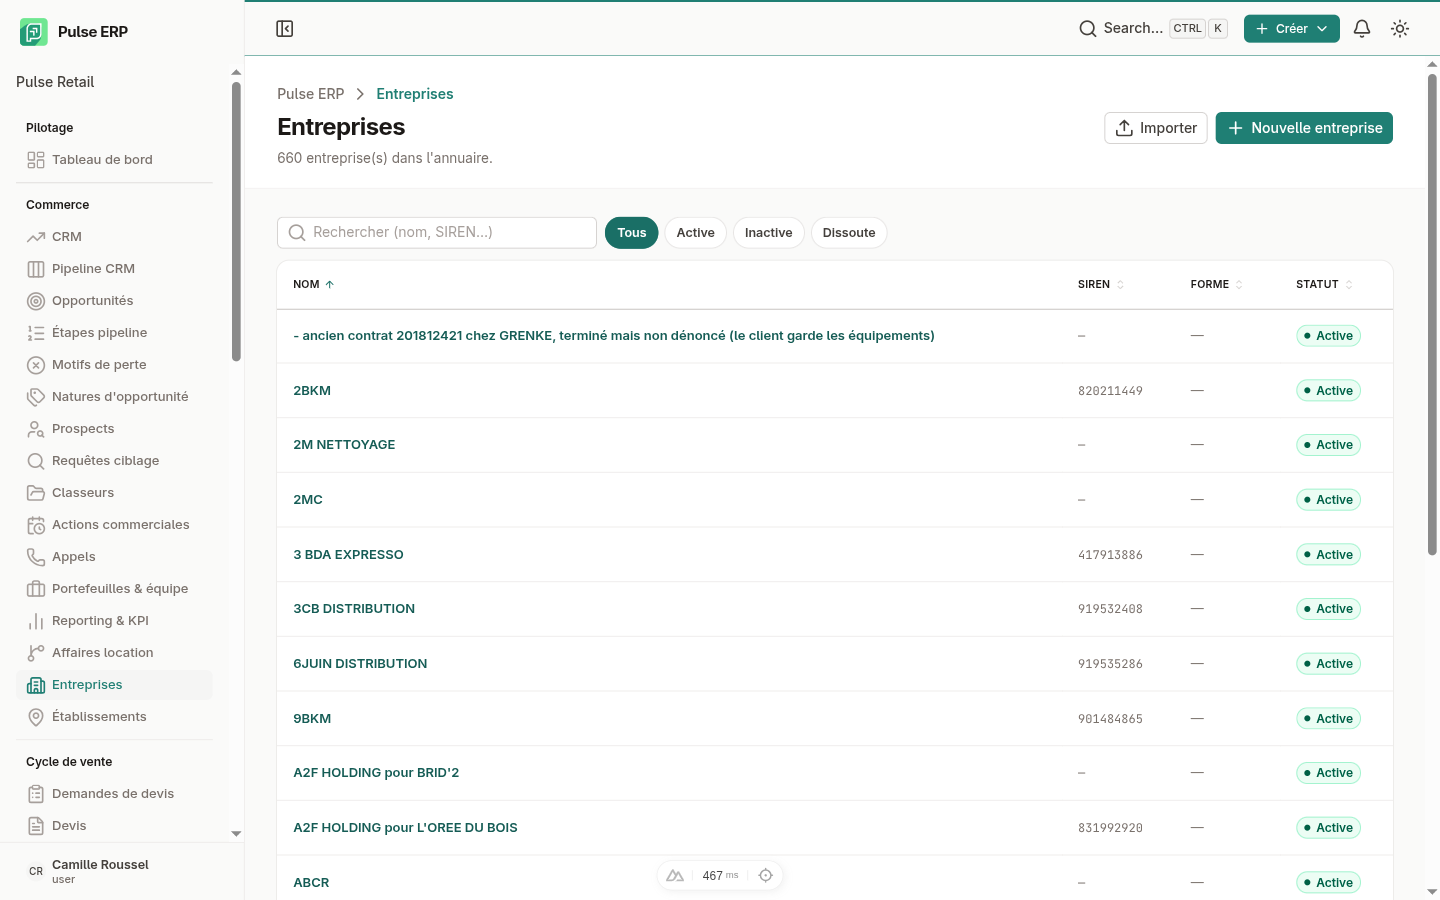Click the Pulse ERP logo icon

point(33,32)
